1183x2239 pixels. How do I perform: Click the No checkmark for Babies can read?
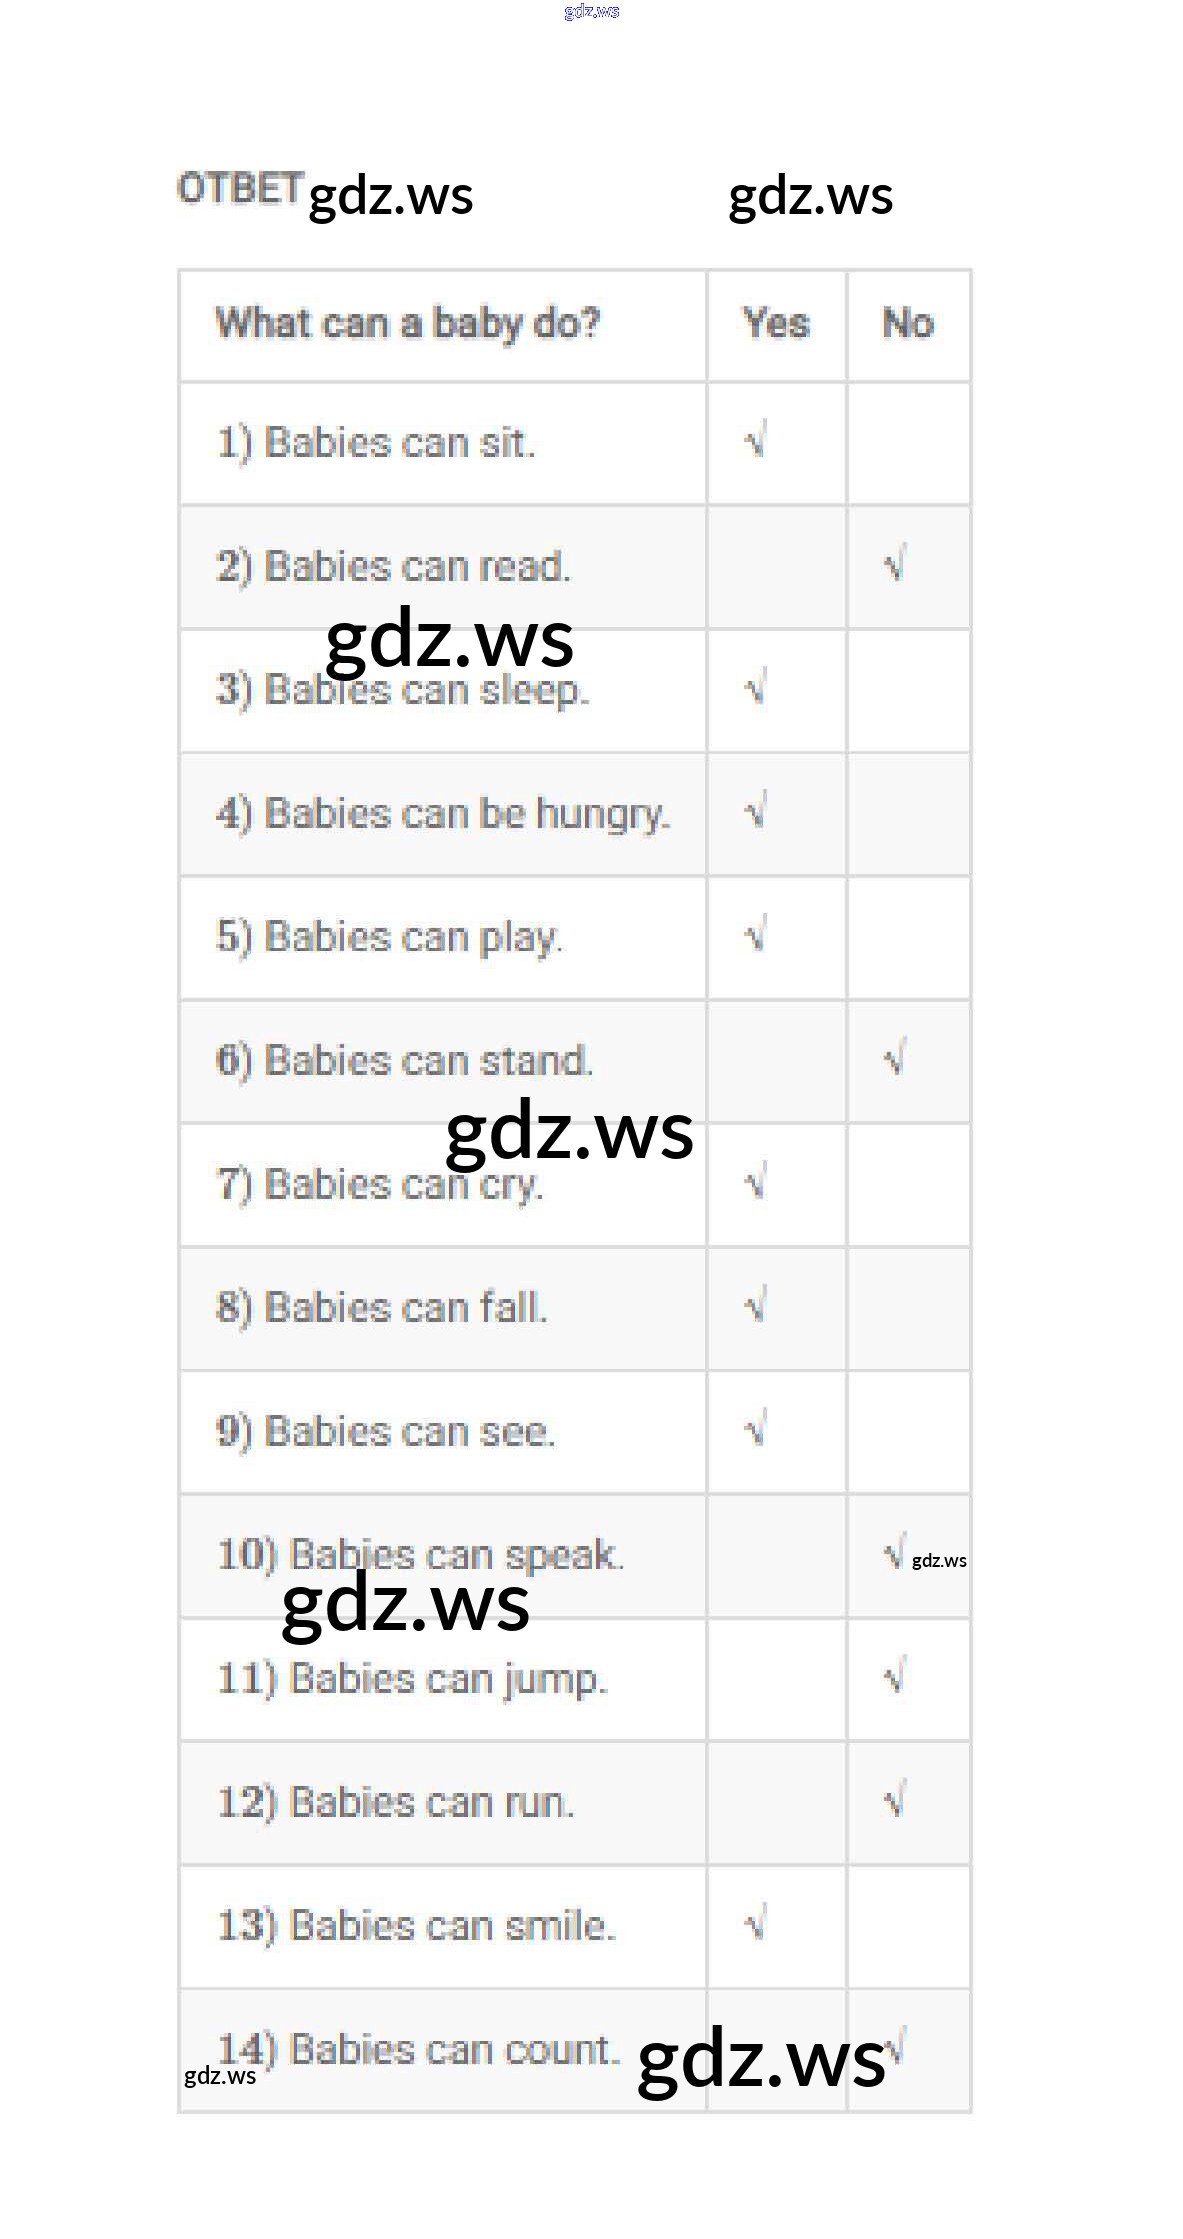(x=895, y=565)
